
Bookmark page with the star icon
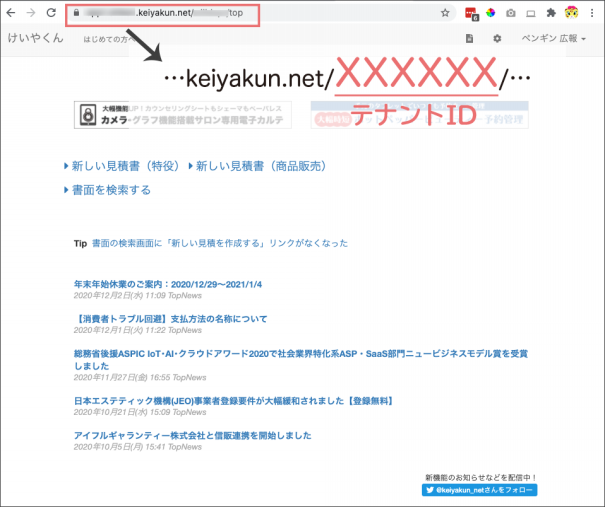click(445, 13)
